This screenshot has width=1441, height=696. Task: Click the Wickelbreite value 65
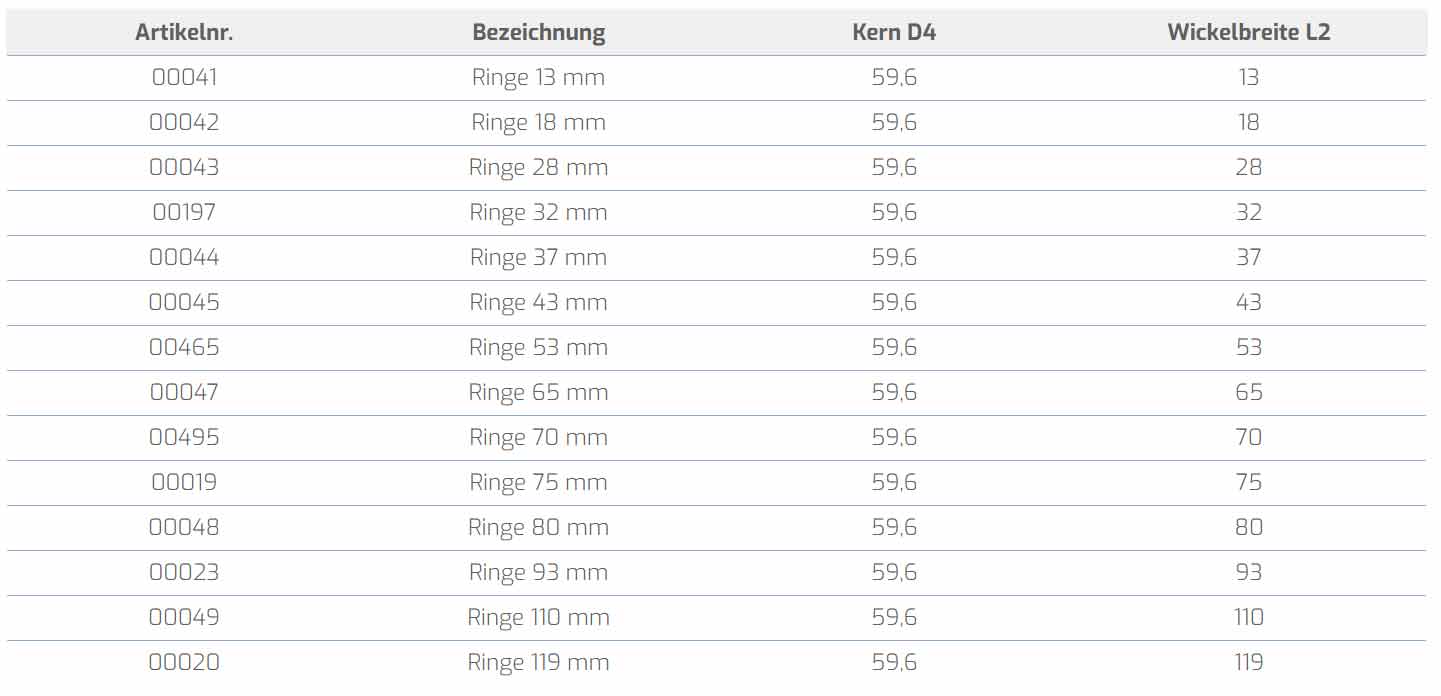(x=1248, y=392)
